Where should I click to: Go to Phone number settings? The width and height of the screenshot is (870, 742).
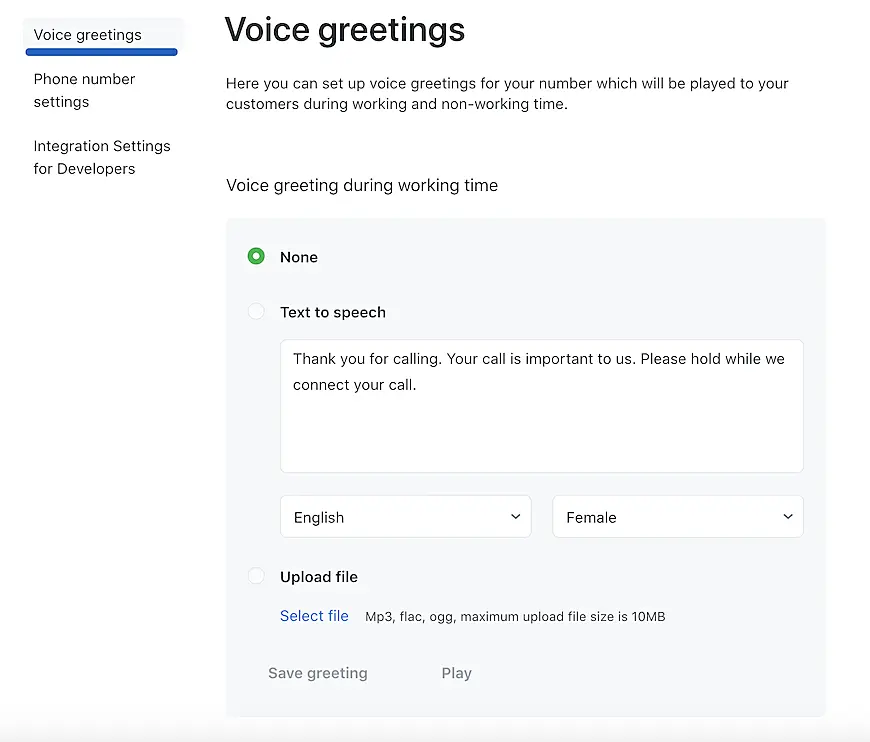click(x=84, y=90)
